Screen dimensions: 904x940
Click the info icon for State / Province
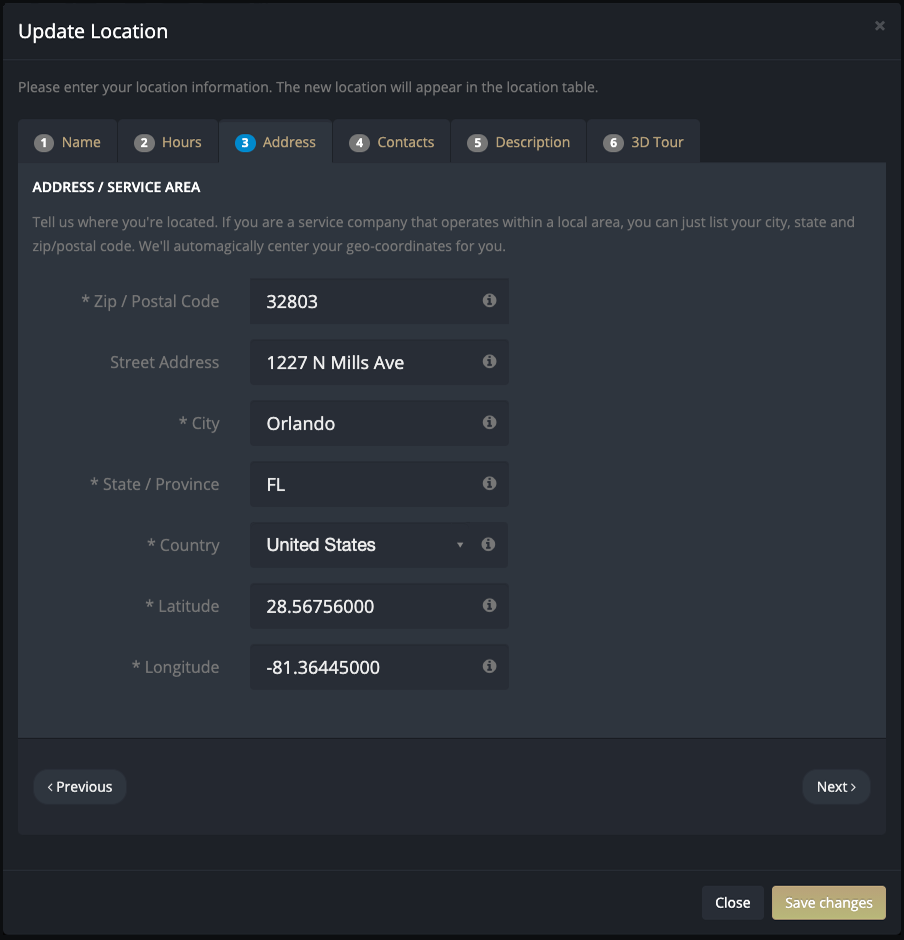tap(489, 483)
